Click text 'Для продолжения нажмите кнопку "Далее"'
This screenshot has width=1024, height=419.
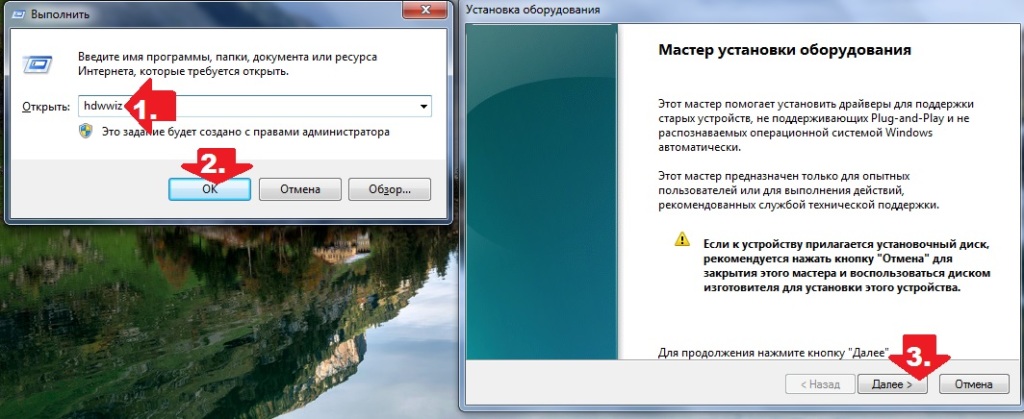[x=775, y=353]
